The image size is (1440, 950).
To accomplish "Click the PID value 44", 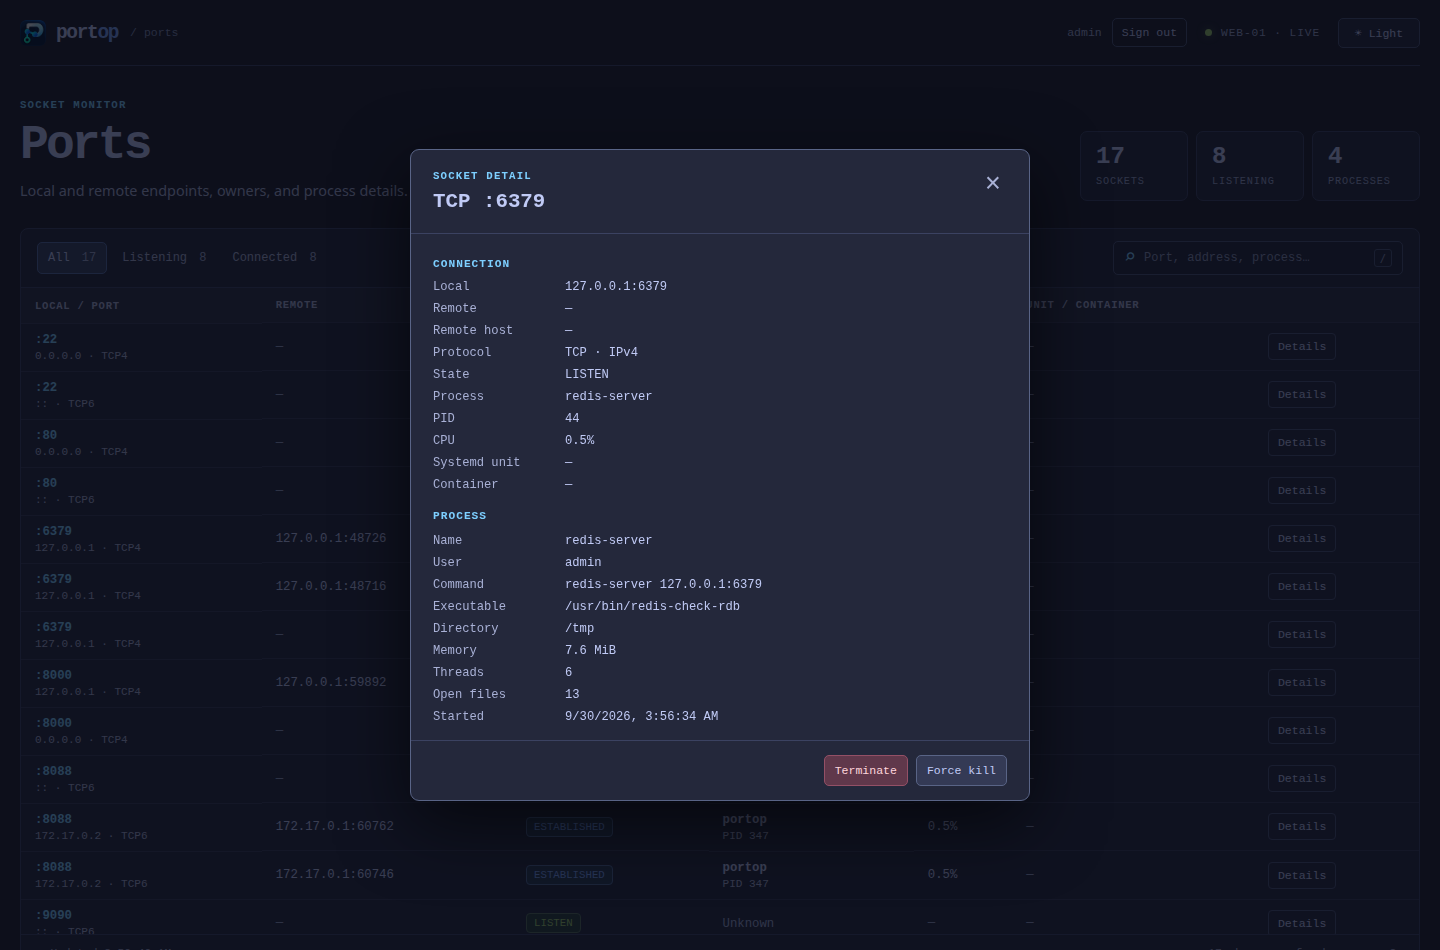I will pyautogui.click(x=572, y=418).
